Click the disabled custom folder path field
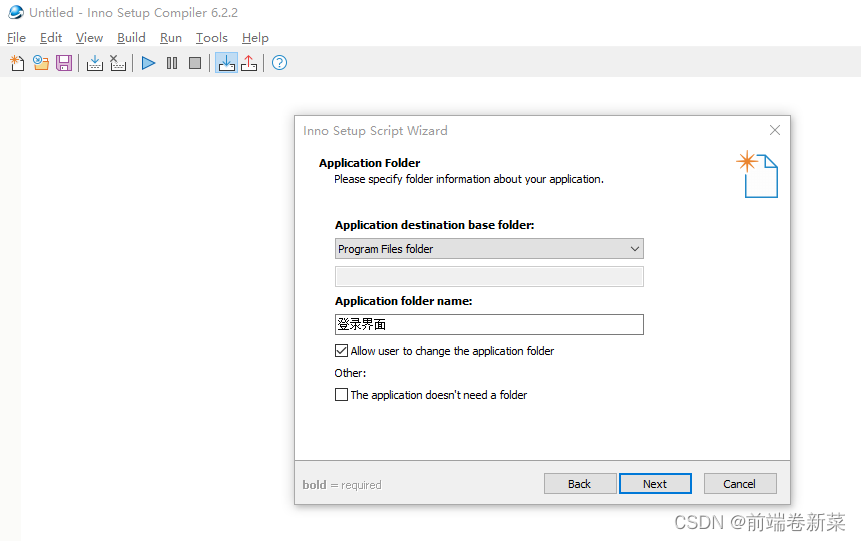The width and height of the screenshot is (861, 541). tap(489, 276)
